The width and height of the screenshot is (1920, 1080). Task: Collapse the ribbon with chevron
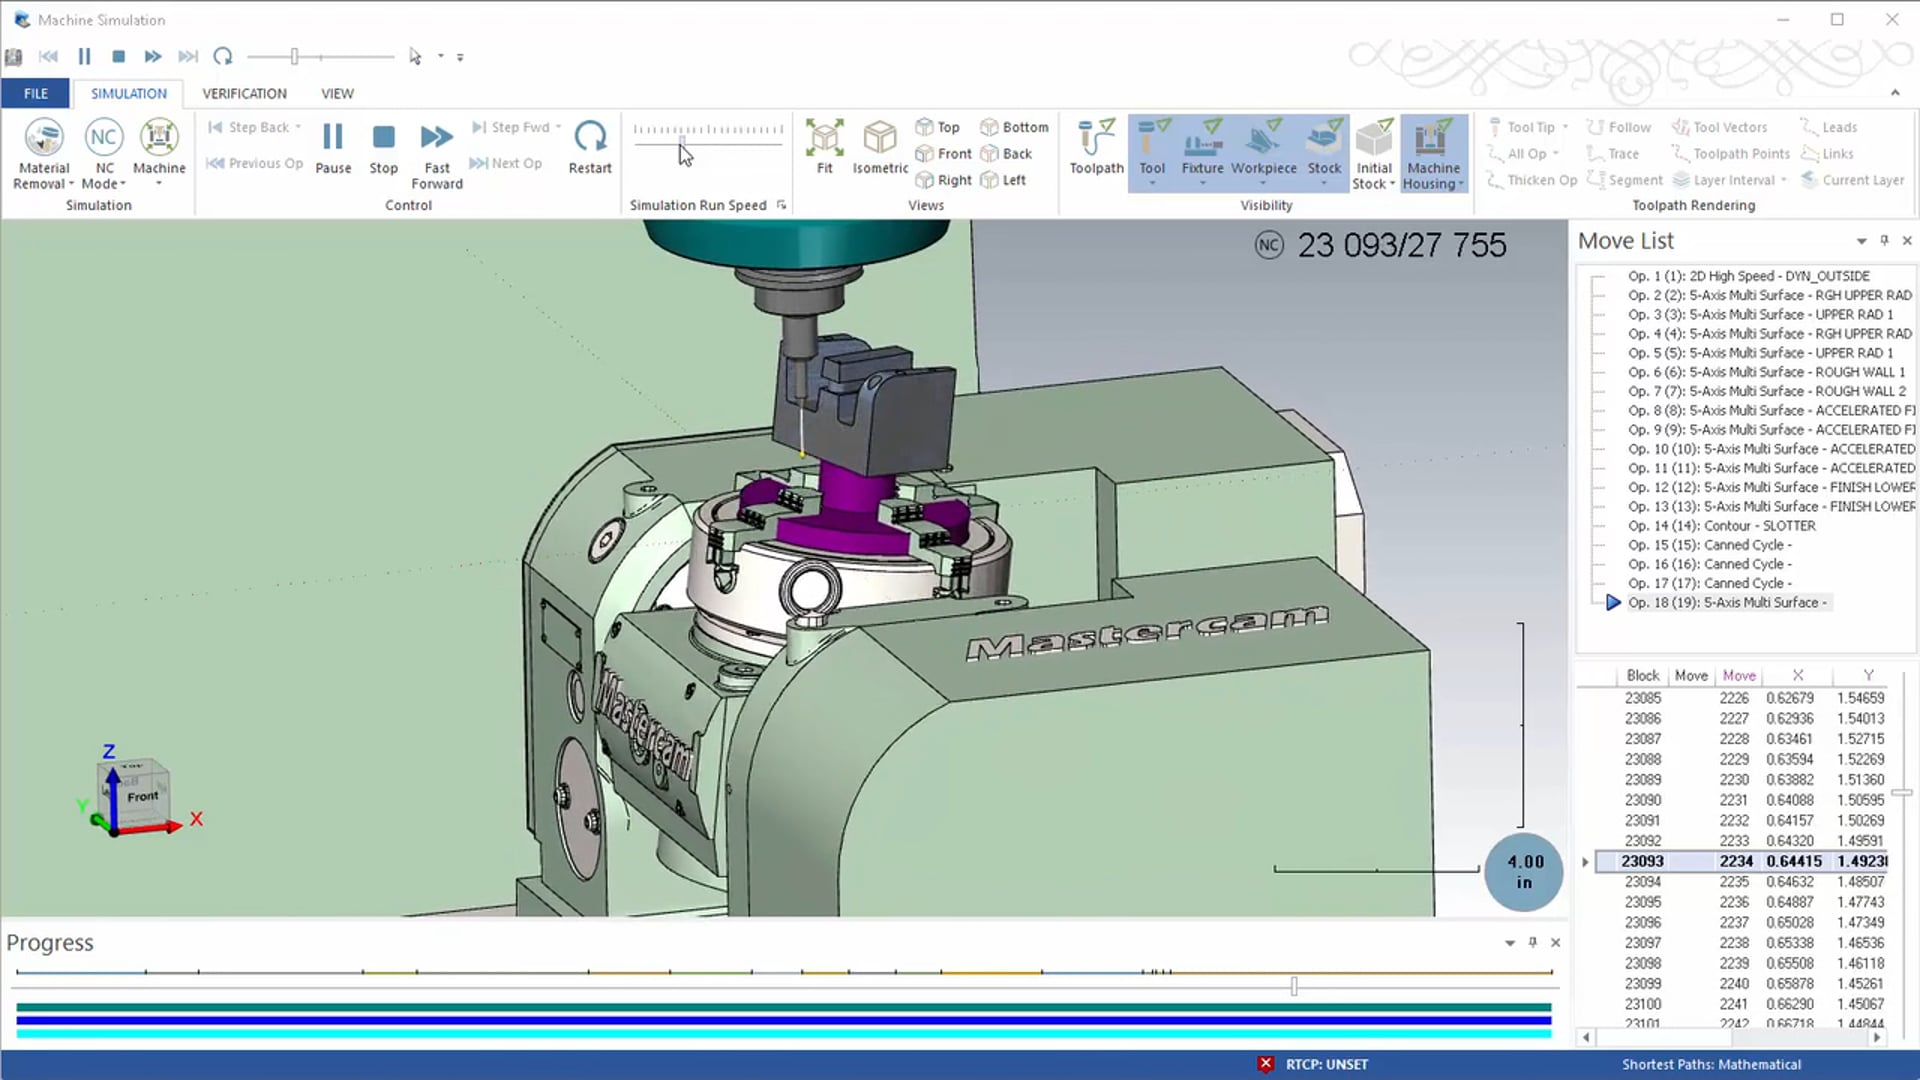[1895, 93]
